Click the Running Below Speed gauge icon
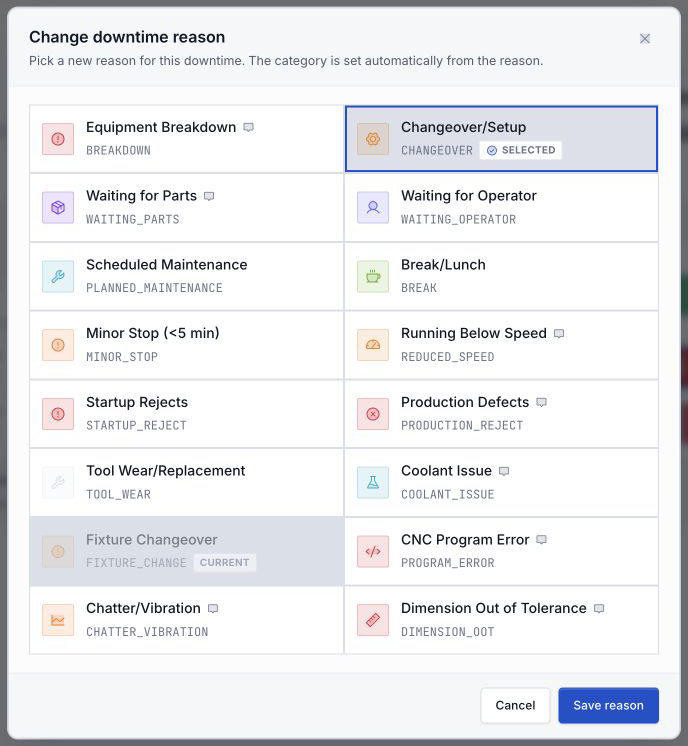Screen dimensions: 688x746 (x=373, y=345)
